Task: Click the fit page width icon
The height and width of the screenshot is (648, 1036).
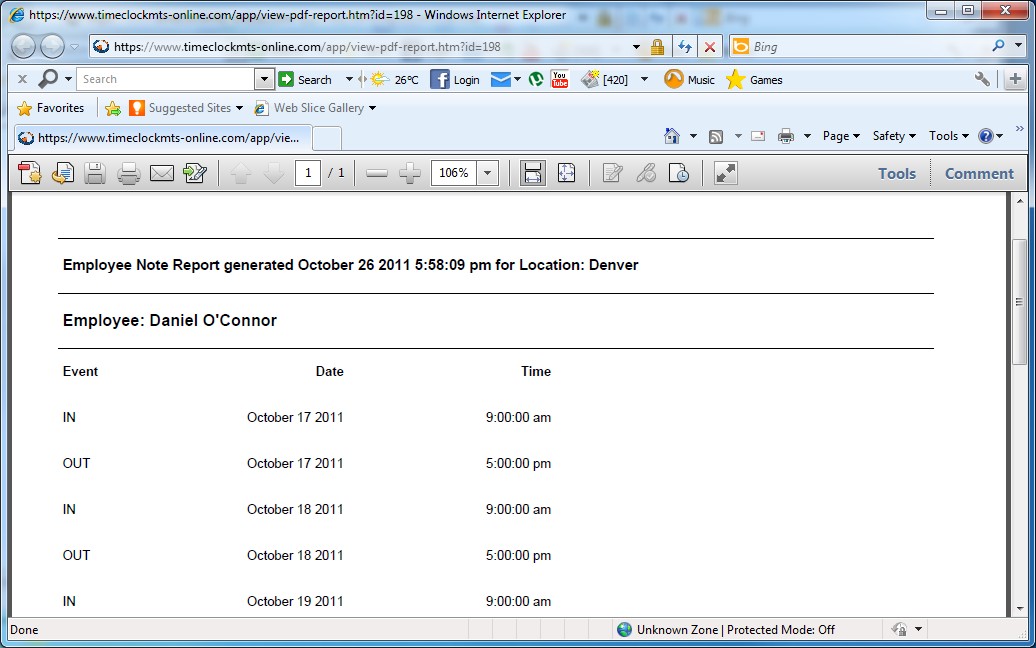Action: (x=533, y=174)
